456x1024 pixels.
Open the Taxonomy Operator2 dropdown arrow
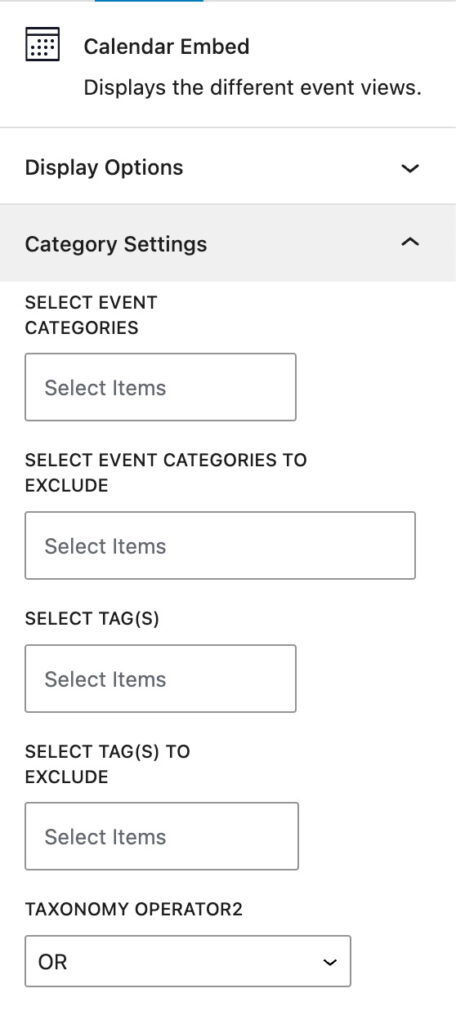(x=331, y=962)
